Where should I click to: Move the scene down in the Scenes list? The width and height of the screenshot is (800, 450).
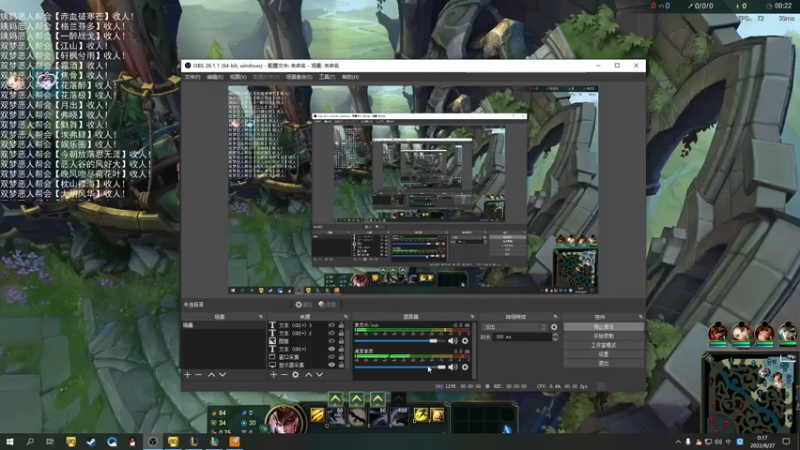(x=222, y=374)
